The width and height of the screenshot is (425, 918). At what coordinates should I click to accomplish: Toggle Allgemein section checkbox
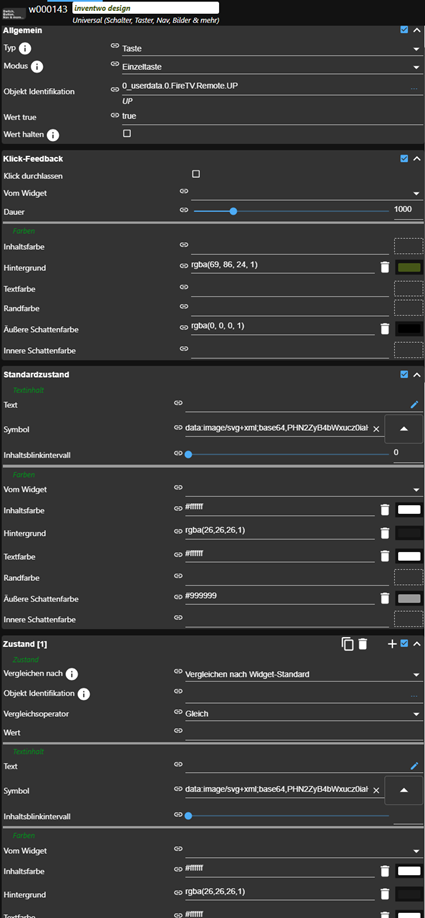[404, 29]
